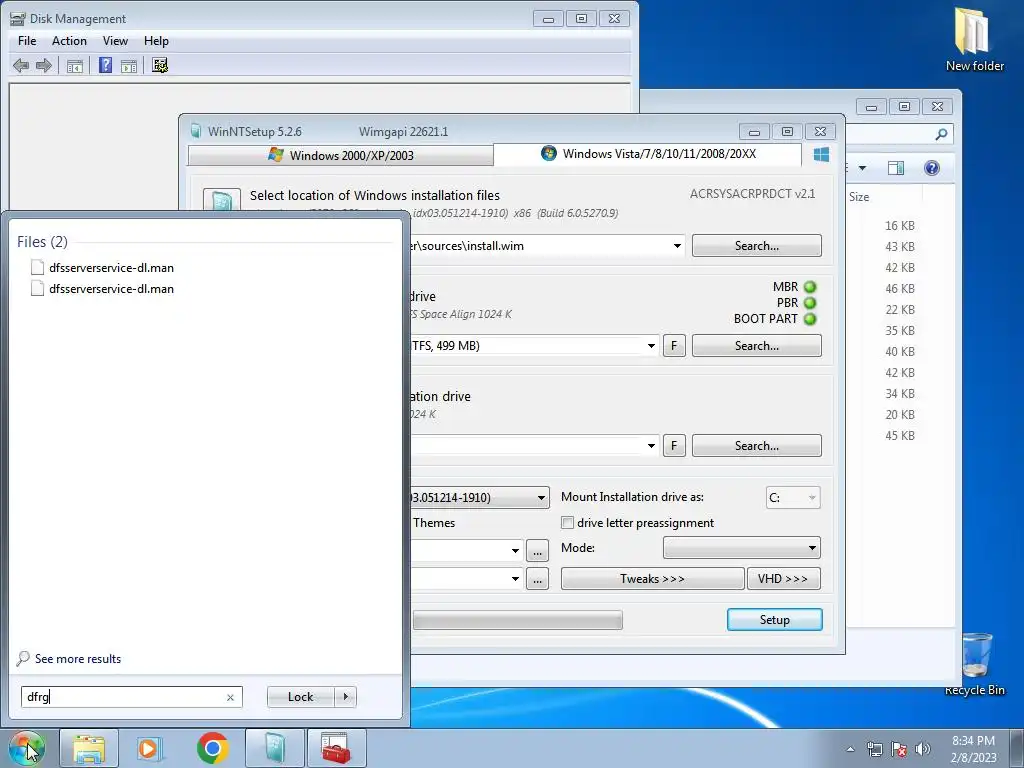Expand the boot drive dropdown
Viewport: 1024px width, 768px height.
point(651,346)
